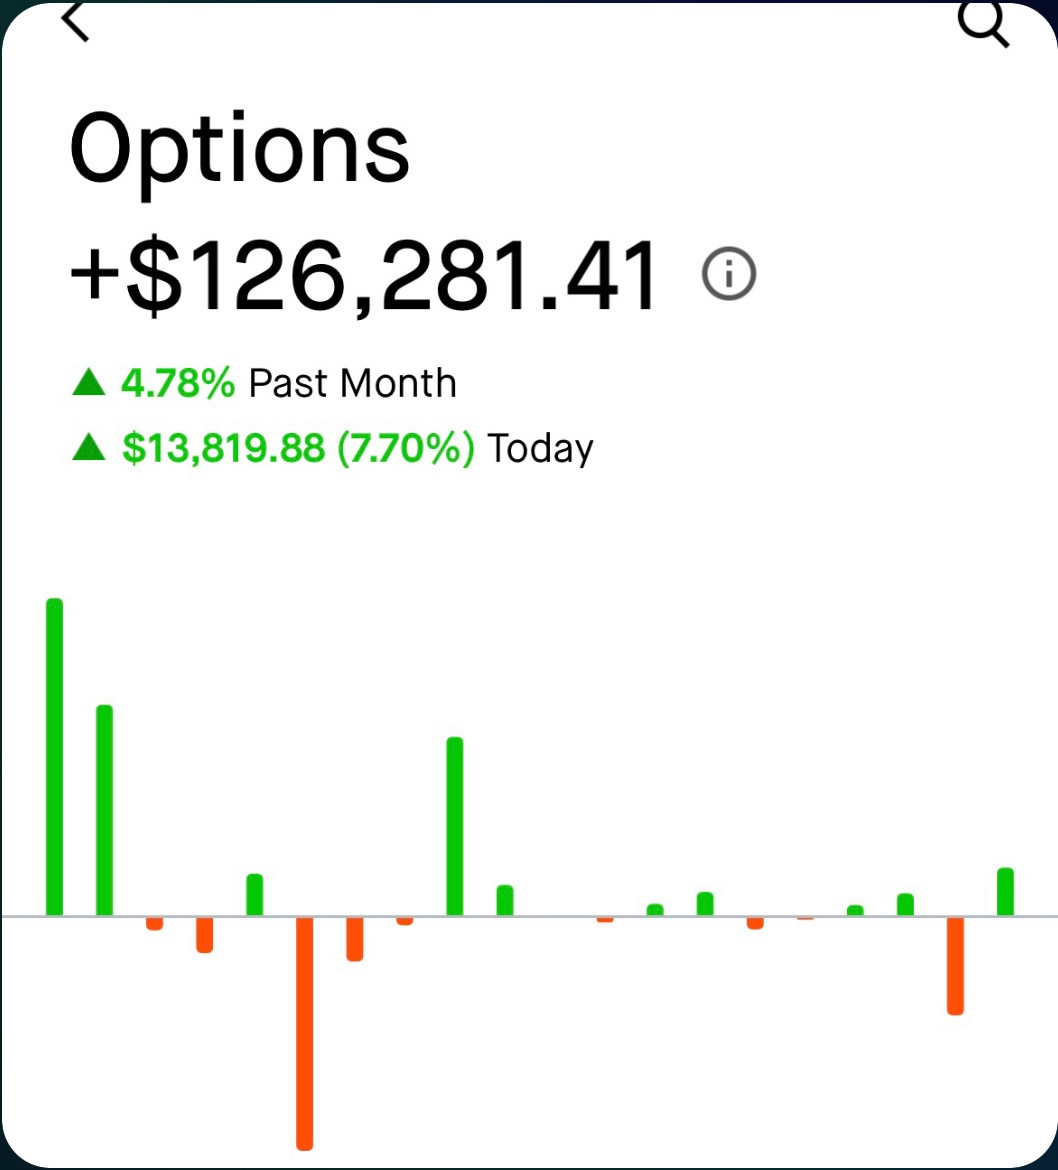Click the Past Month label
1058x1170 pixels.
coord(352,384)
